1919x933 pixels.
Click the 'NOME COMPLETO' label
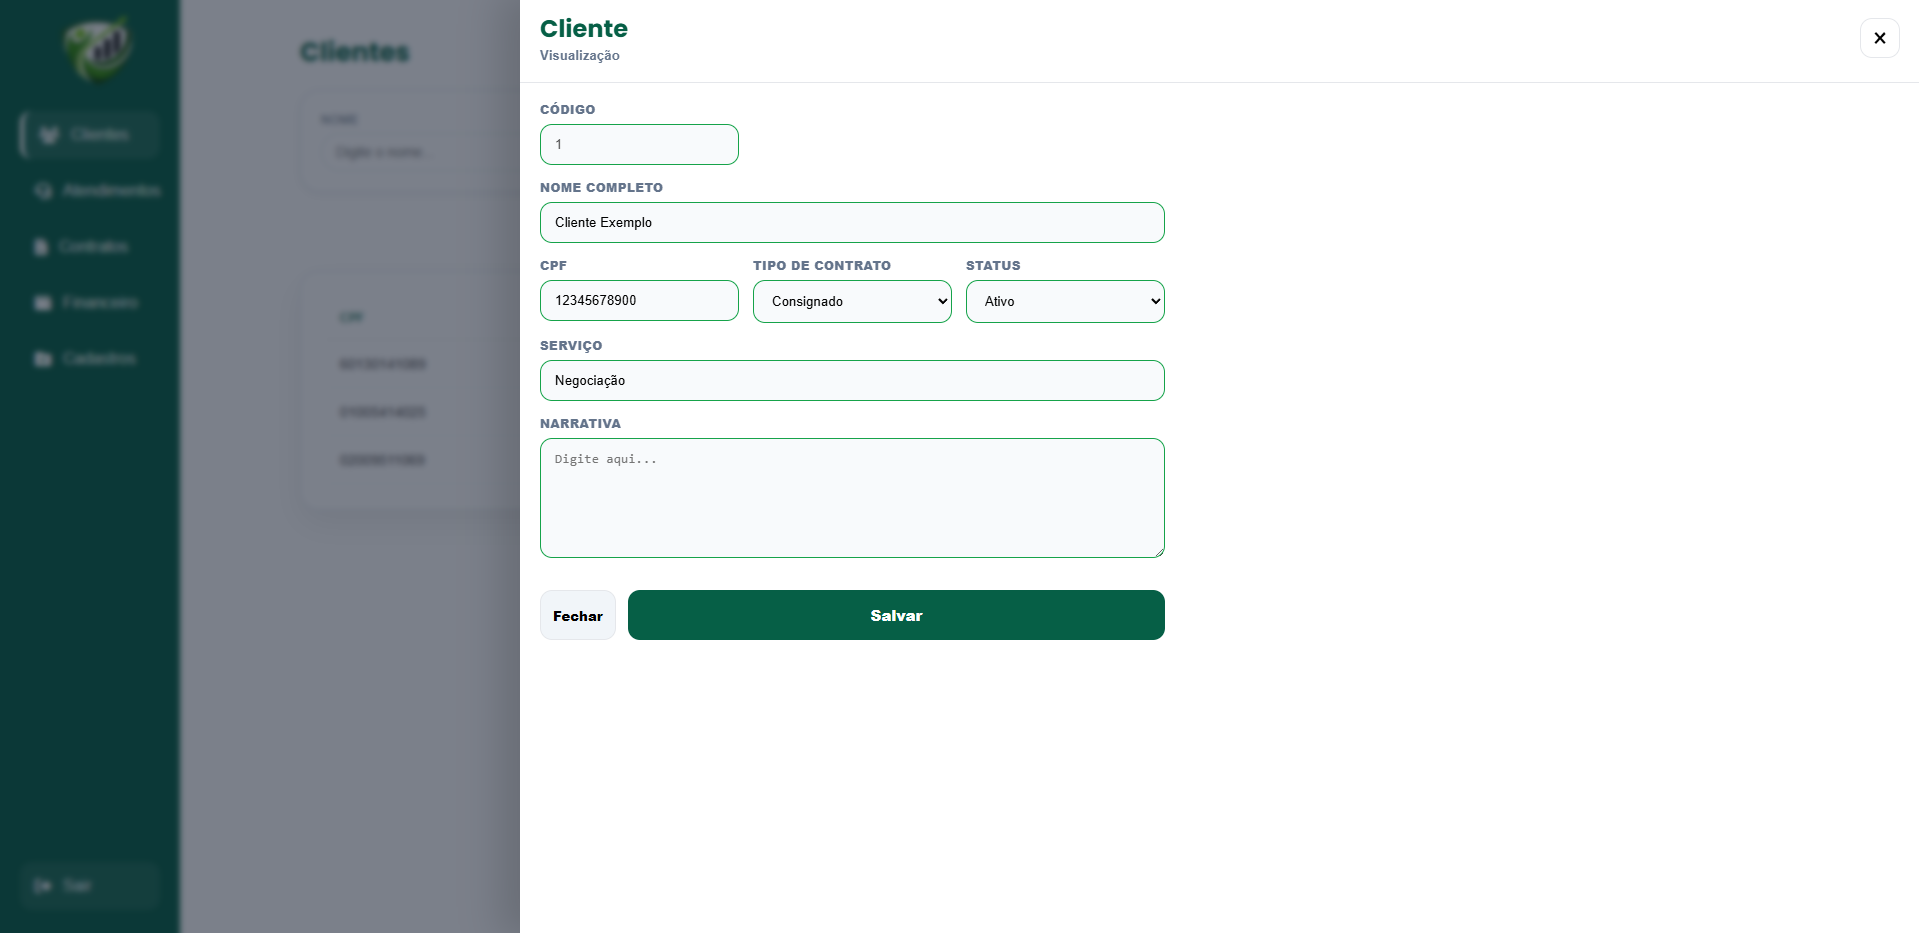click(x=601, y=187)
